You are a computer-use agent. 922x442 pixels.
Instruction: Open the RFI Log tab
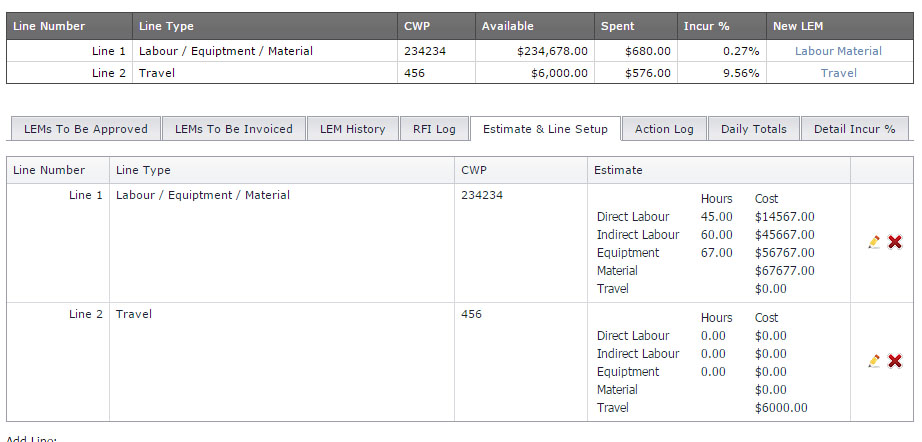point(434,129)
